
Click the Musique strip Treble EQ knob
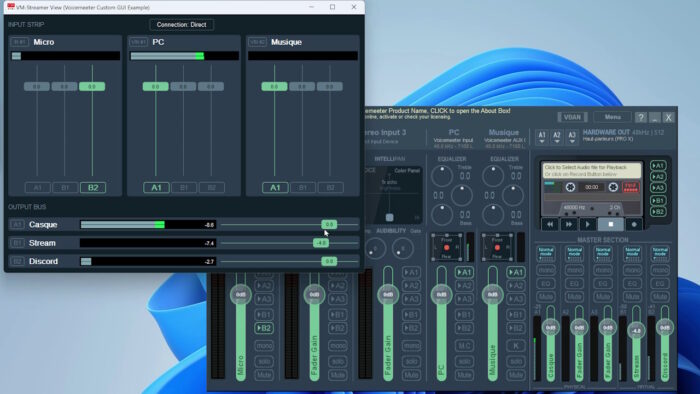(x=493, y=176)
